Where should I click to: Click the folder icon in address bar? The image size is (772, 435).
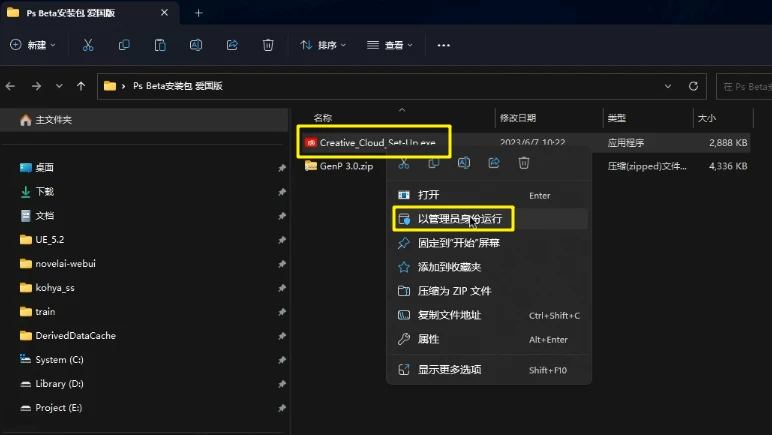point(110,86)
